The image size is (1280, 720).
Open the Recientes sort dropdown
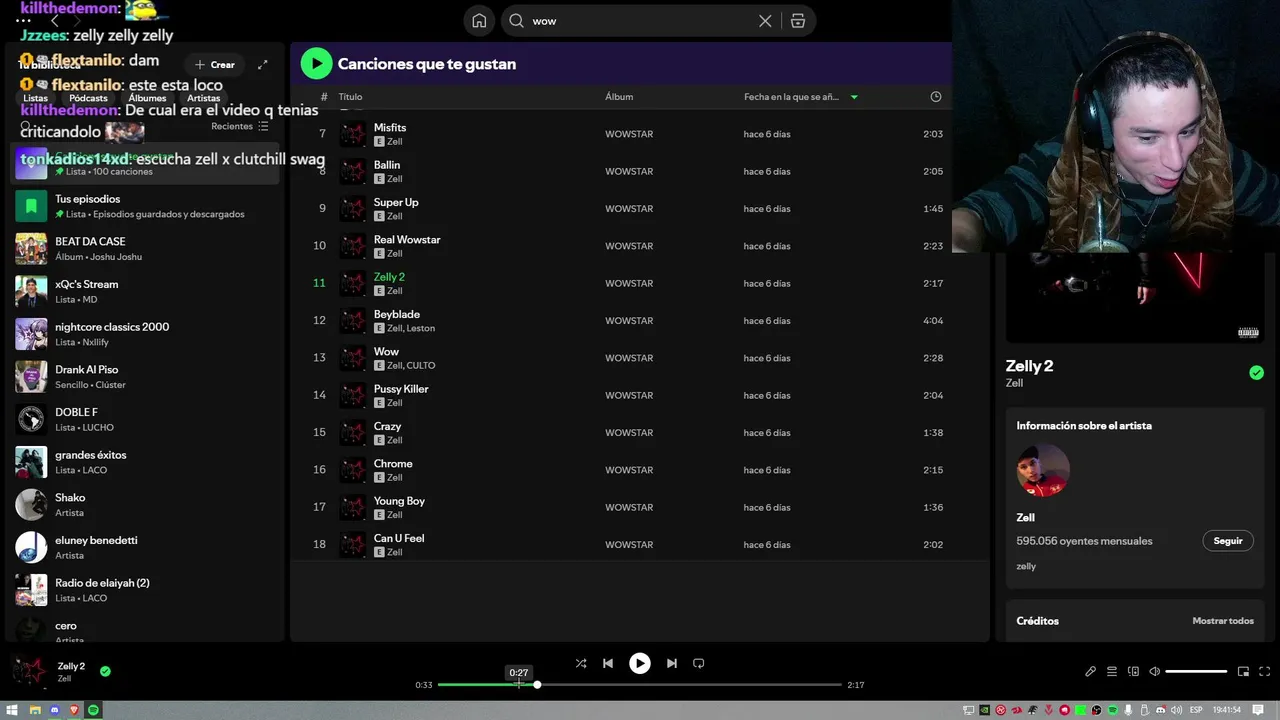point(240,127)
